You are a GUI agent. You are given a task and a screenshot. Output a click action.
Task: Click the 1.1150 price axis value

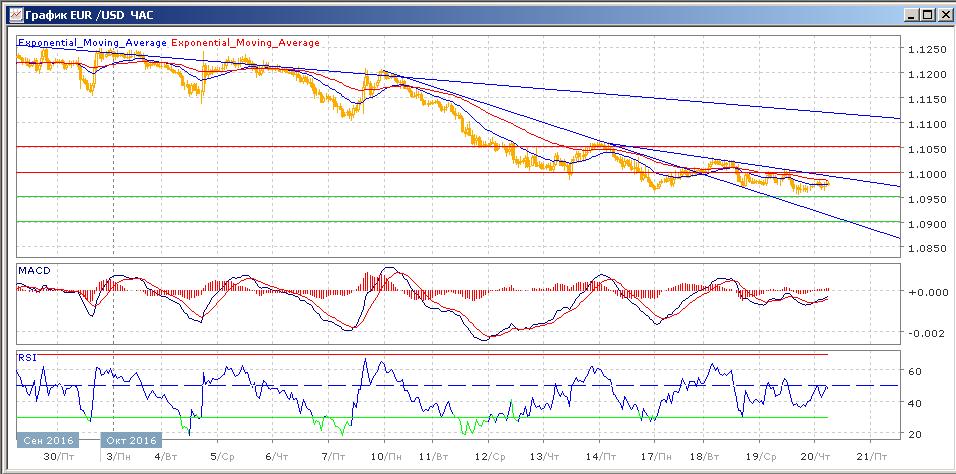[925, 99]
